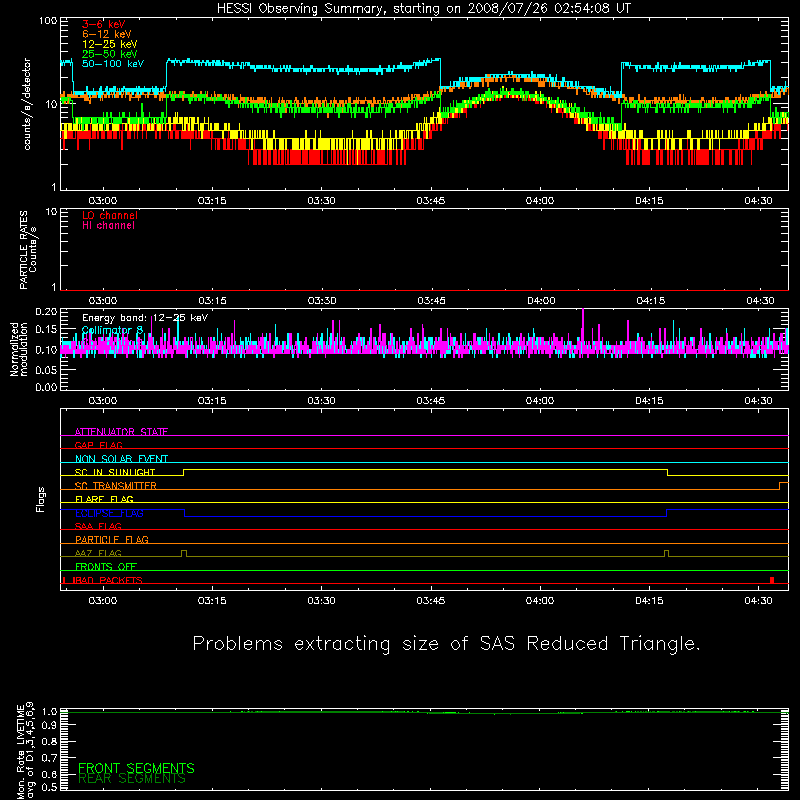Click the SC TRANSMITTER flag label

point(116,486)
